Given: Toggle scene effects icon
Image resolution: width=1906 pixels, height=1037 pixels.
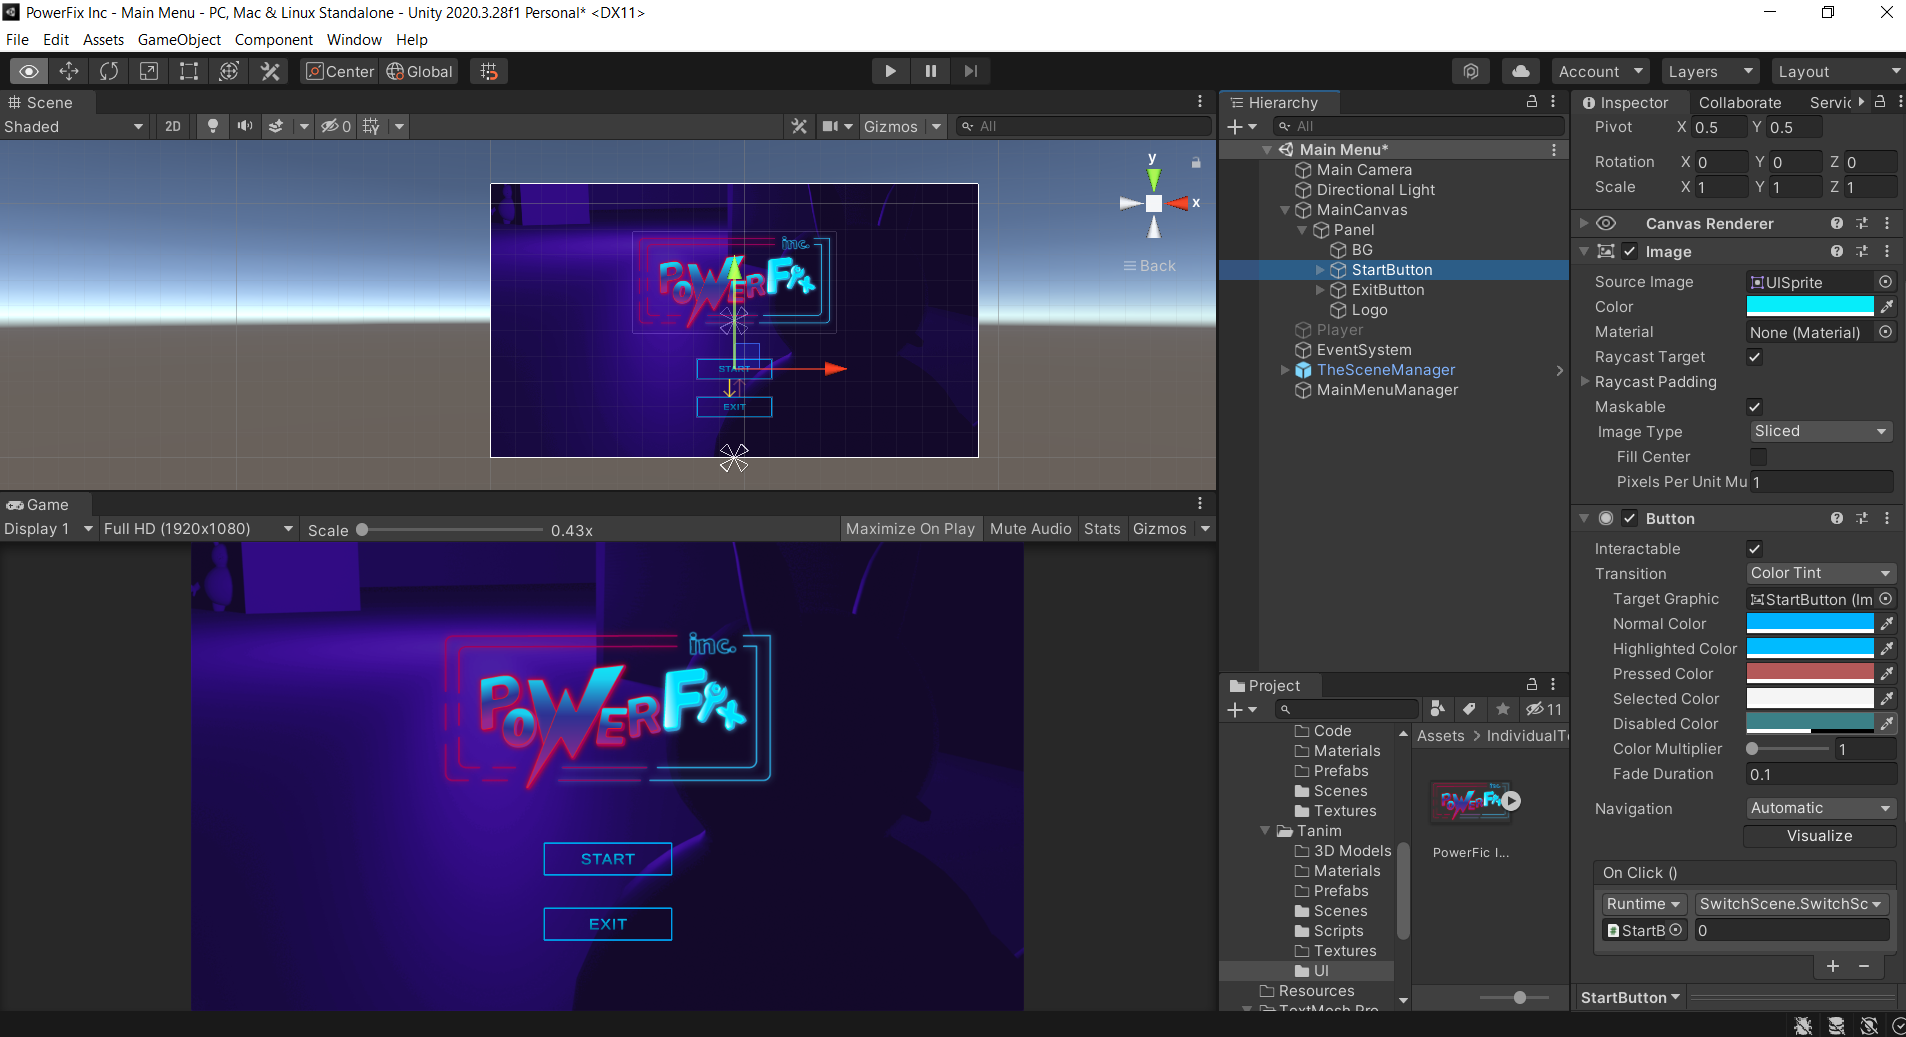Looking at the screenshot, I should [276, 126].
